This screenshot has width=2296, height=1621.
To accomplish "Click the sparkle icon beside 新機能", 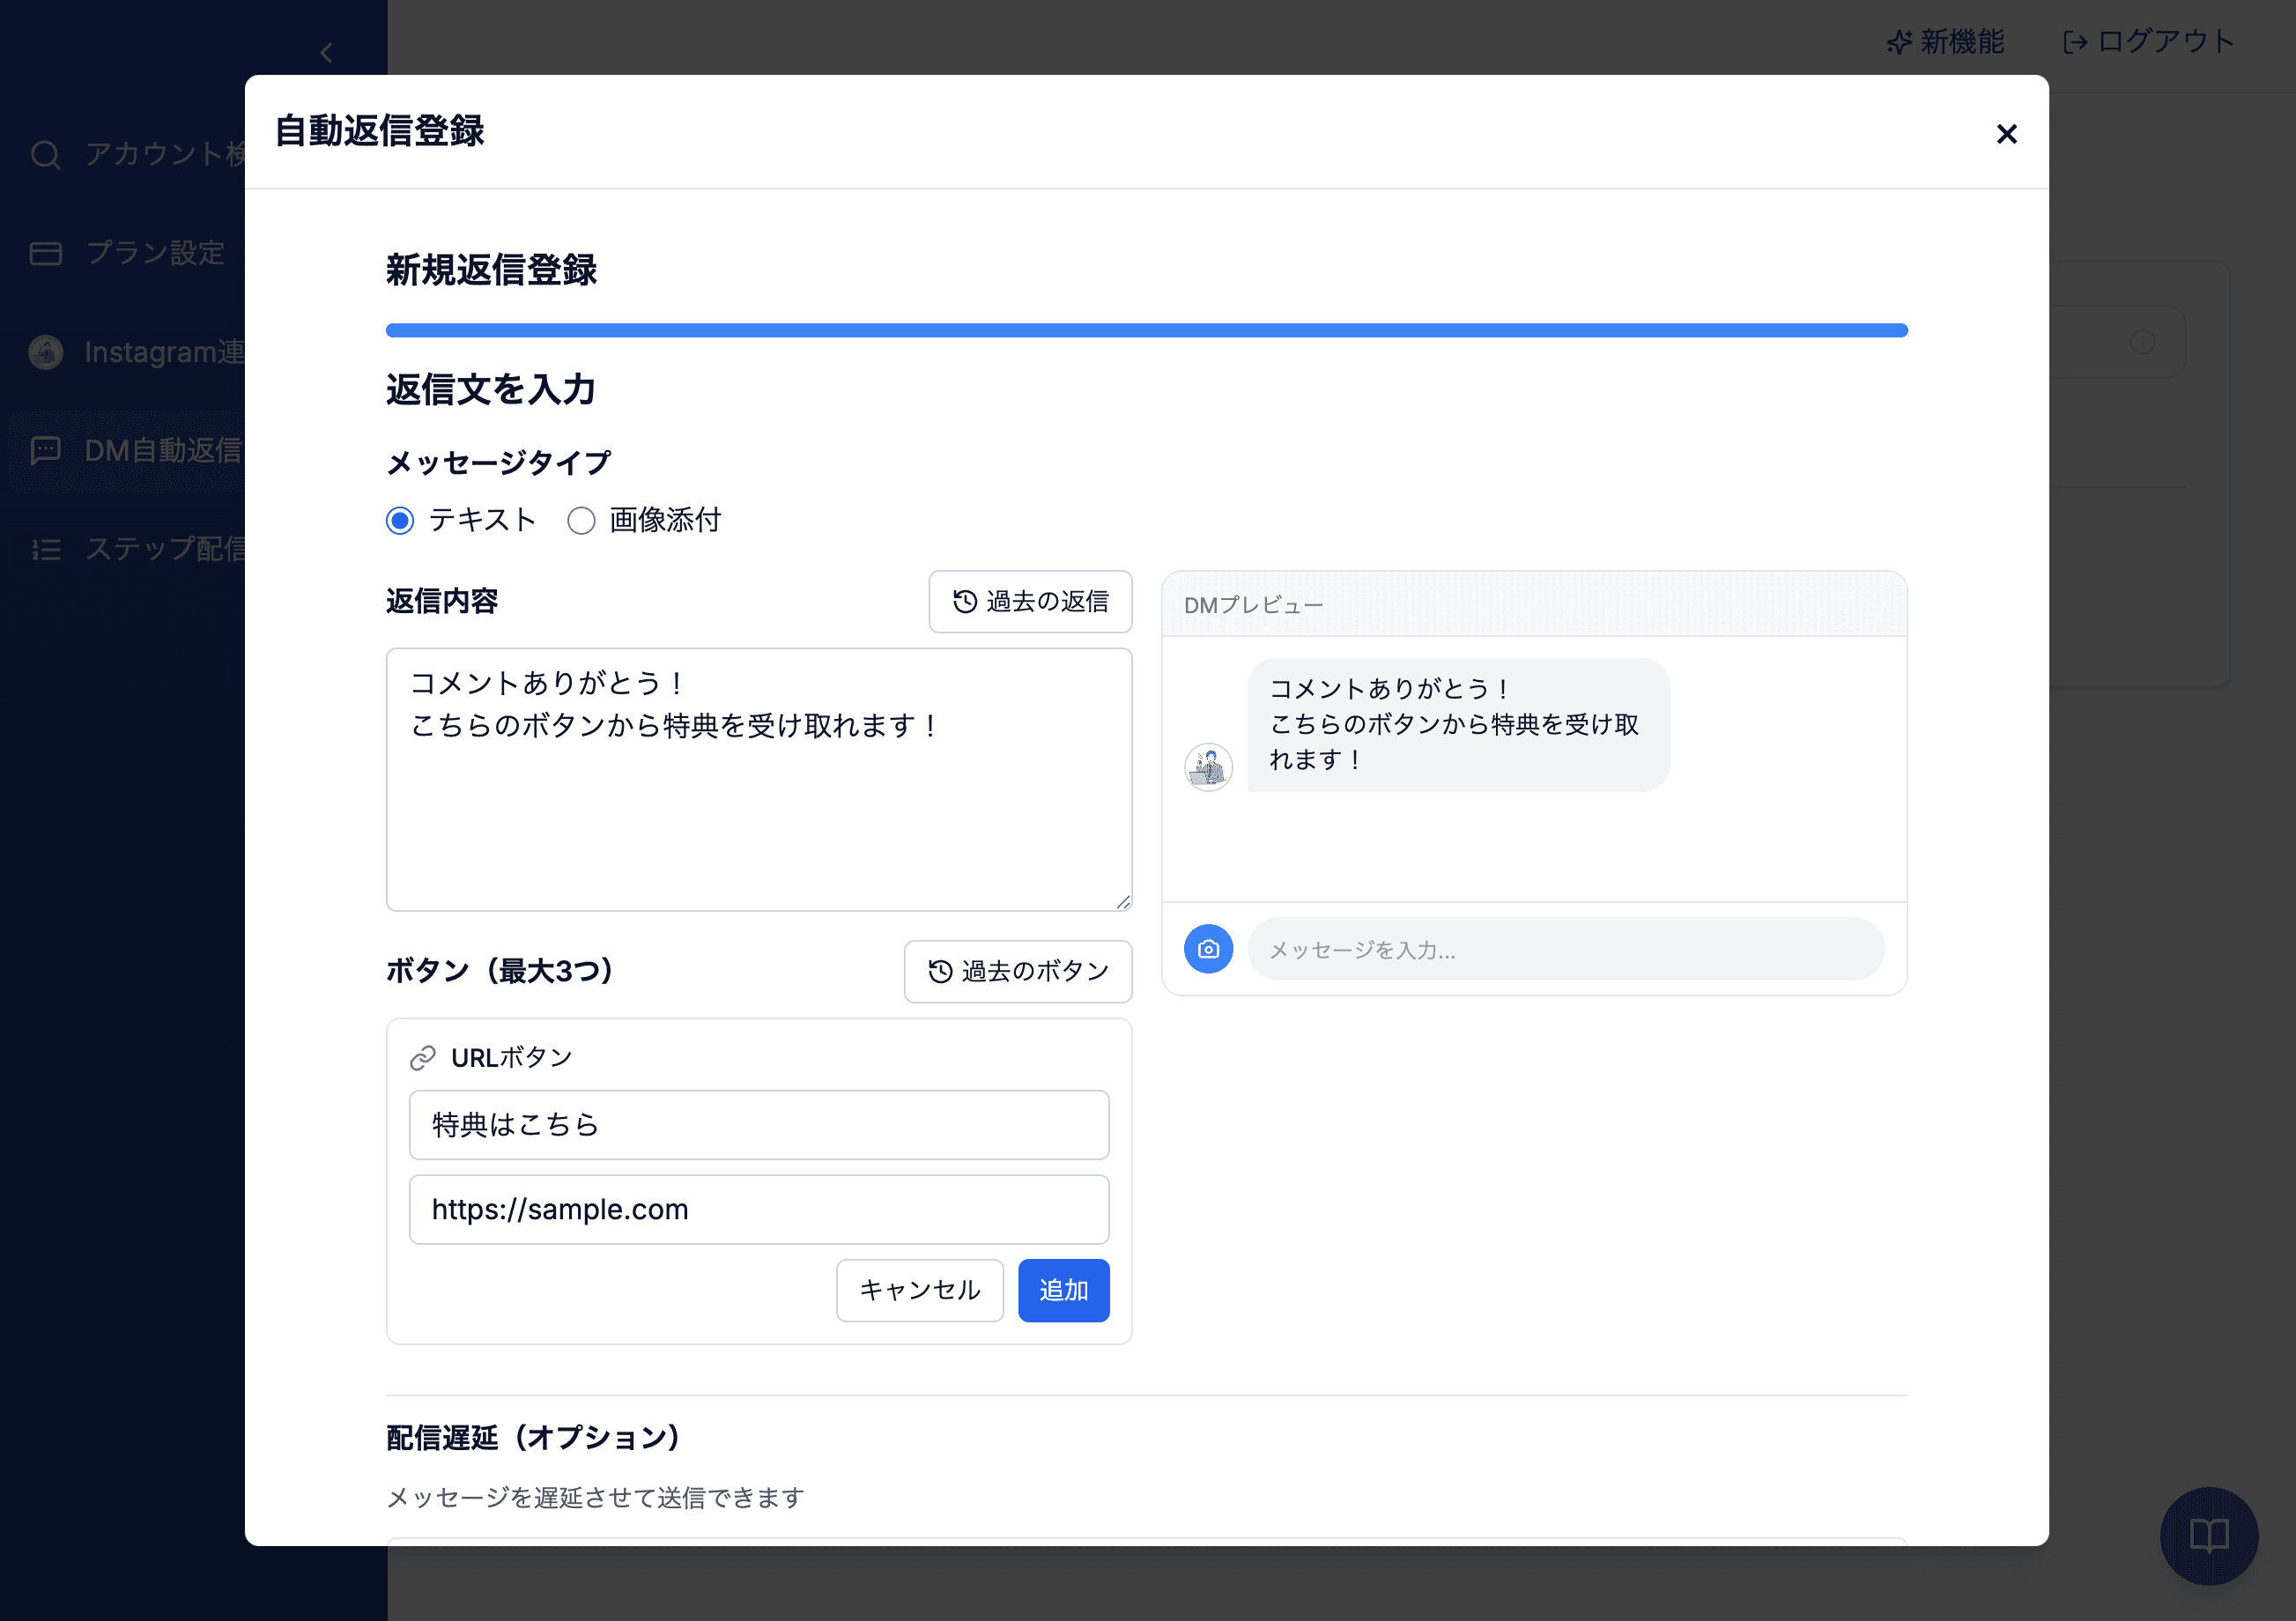I will coord(1898,42).
